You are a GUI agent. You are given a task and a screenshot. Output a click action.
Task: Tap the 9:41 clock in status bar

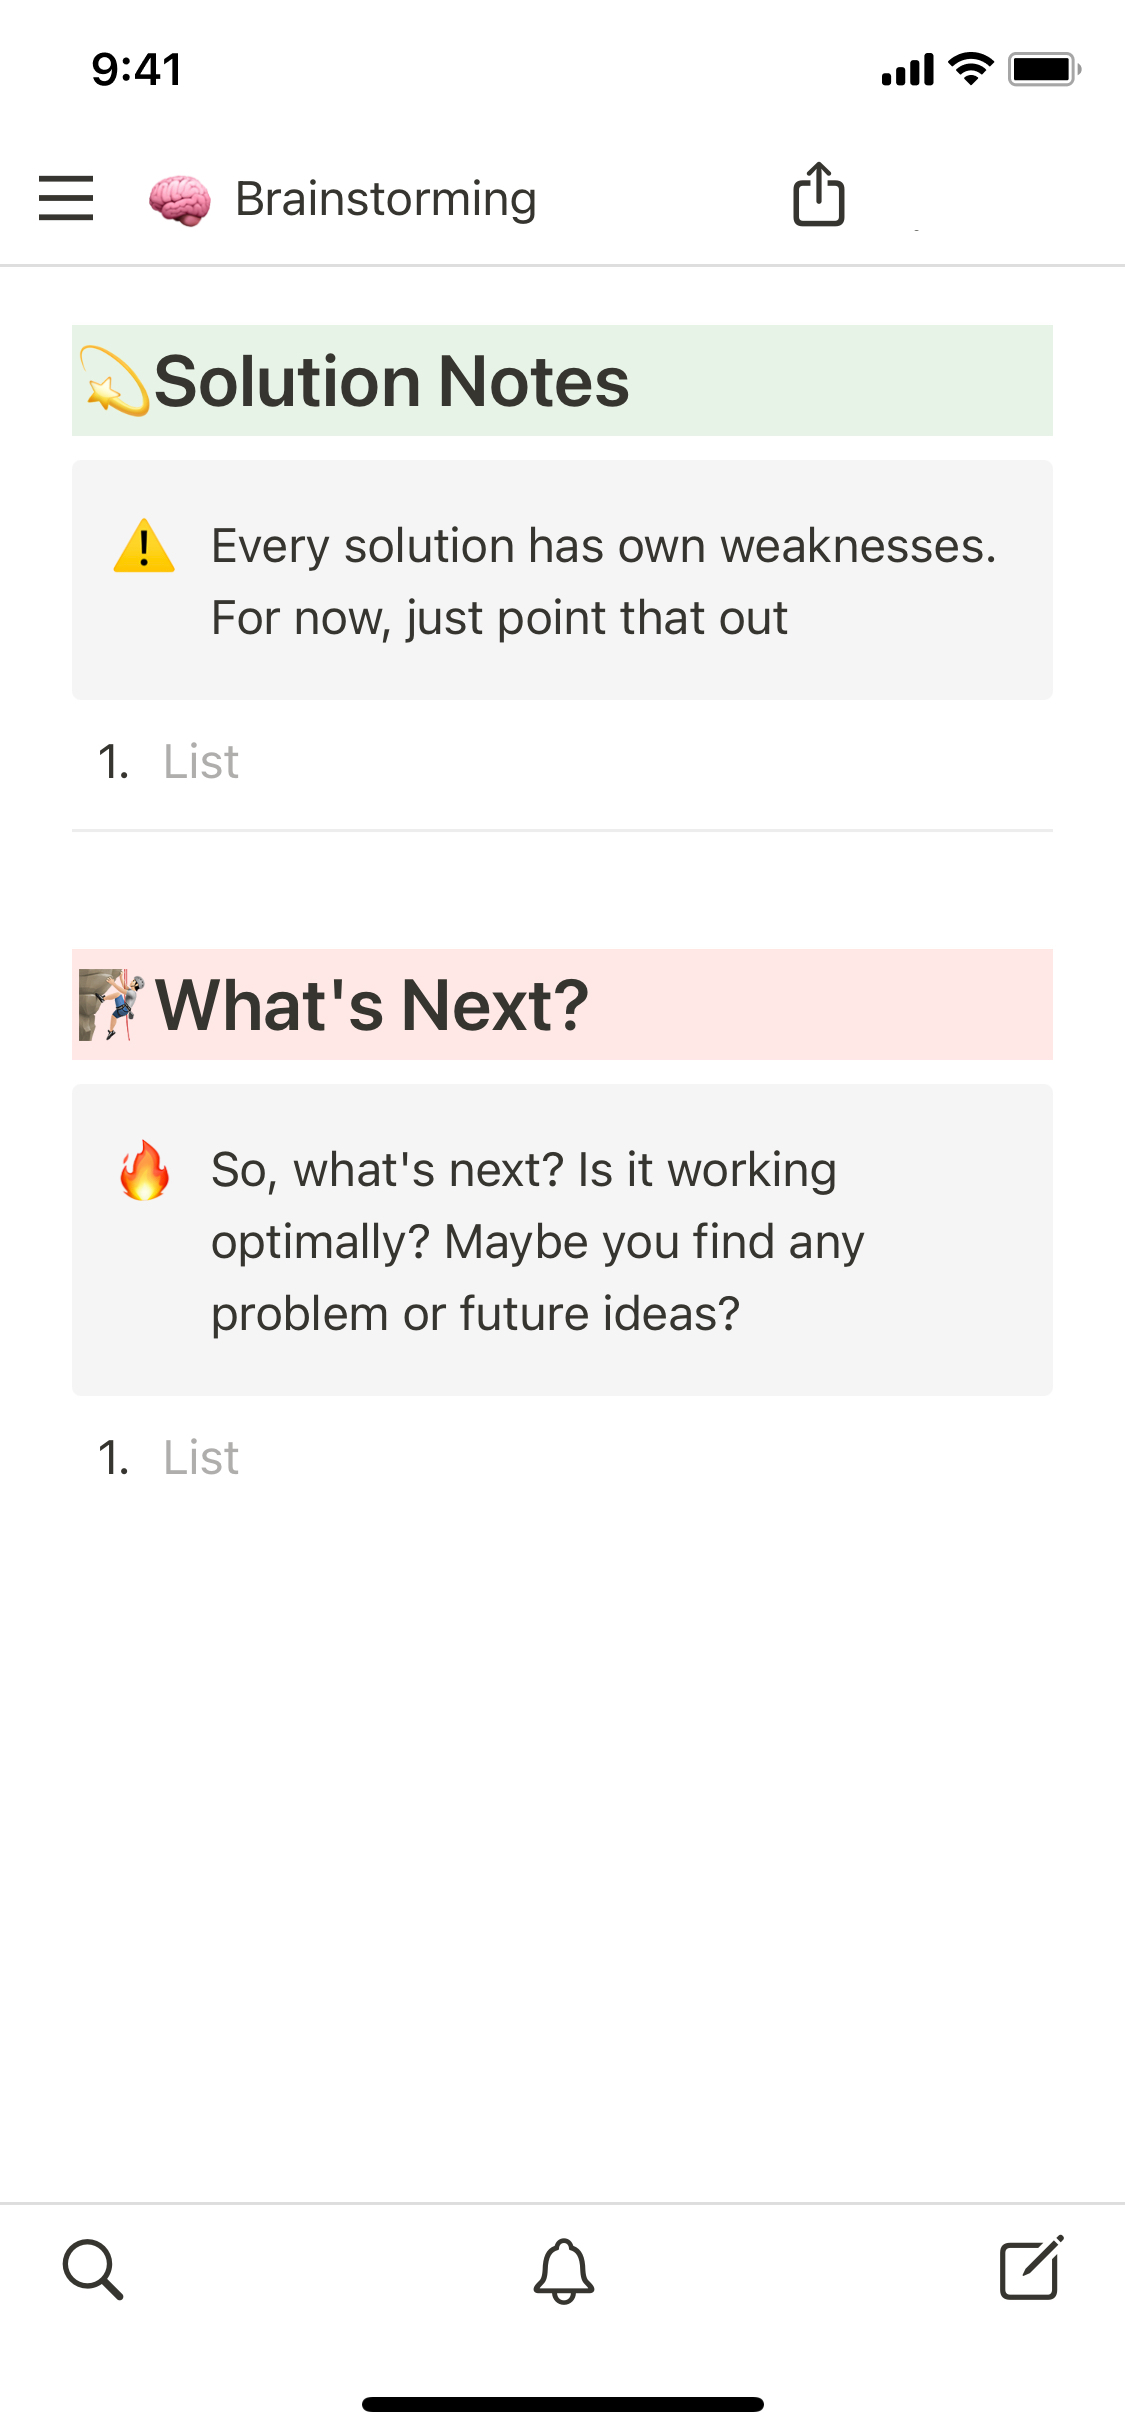[137, 69]
